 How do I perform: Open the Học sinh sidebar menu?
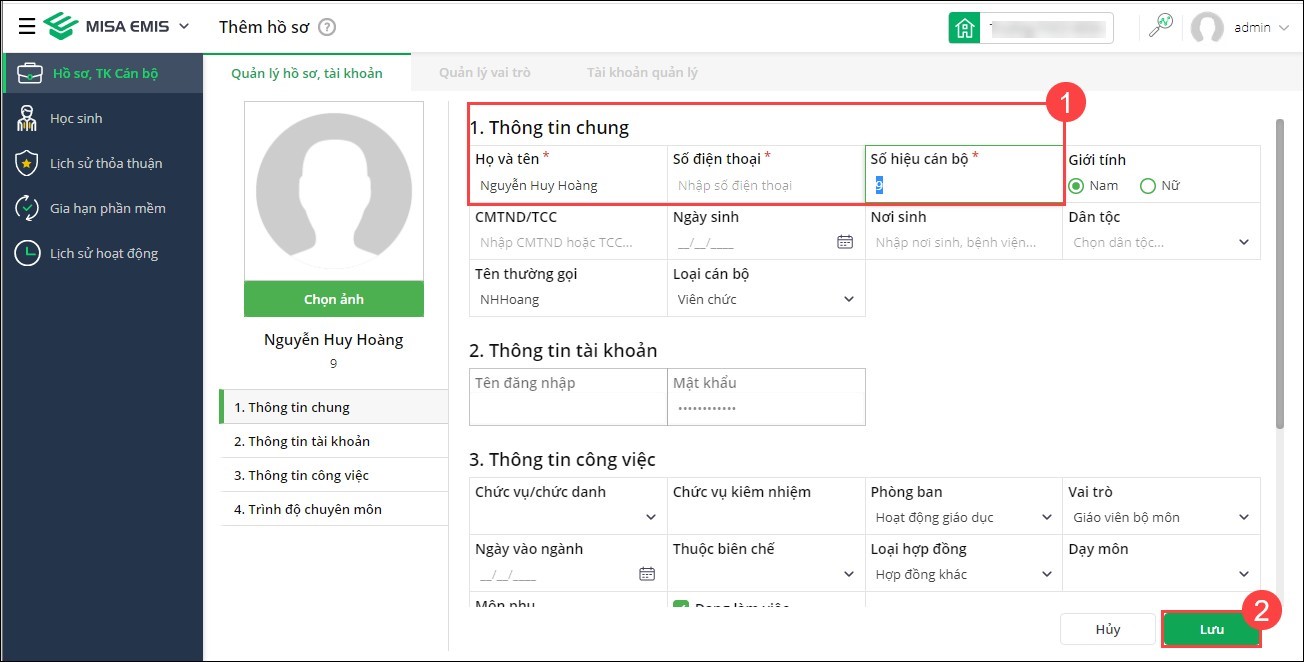click(101, 118)
